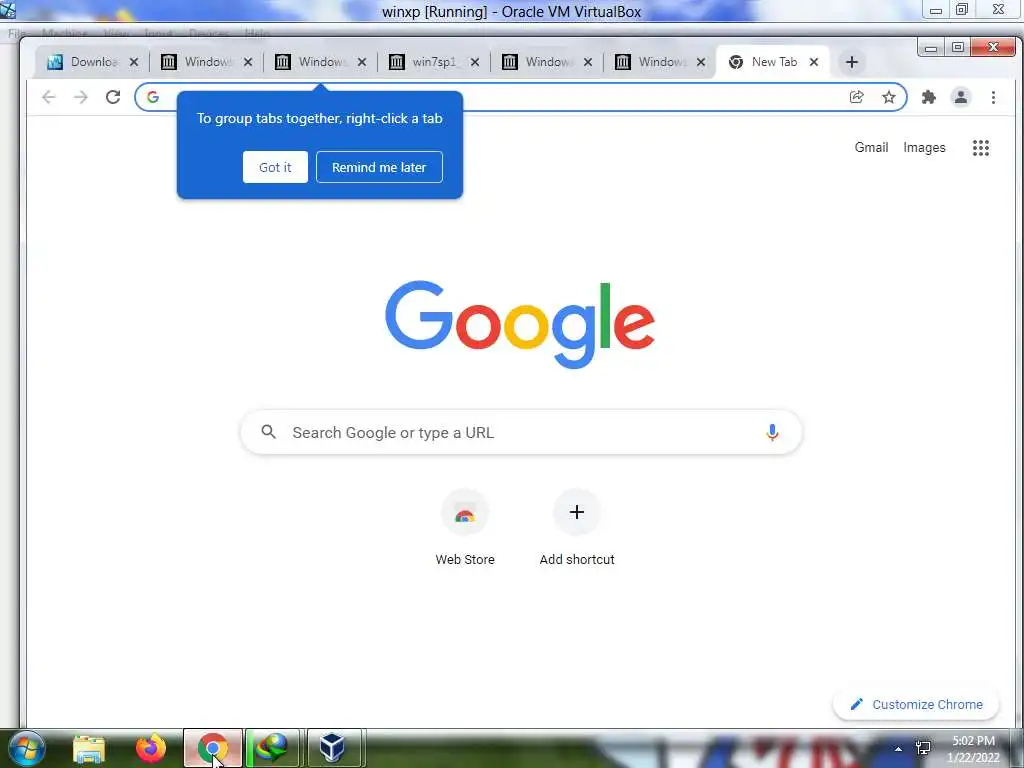The height and width of the screenshot is (768, 1024).
Task: Switch to the win7sp1 tab
Action: 434,62
